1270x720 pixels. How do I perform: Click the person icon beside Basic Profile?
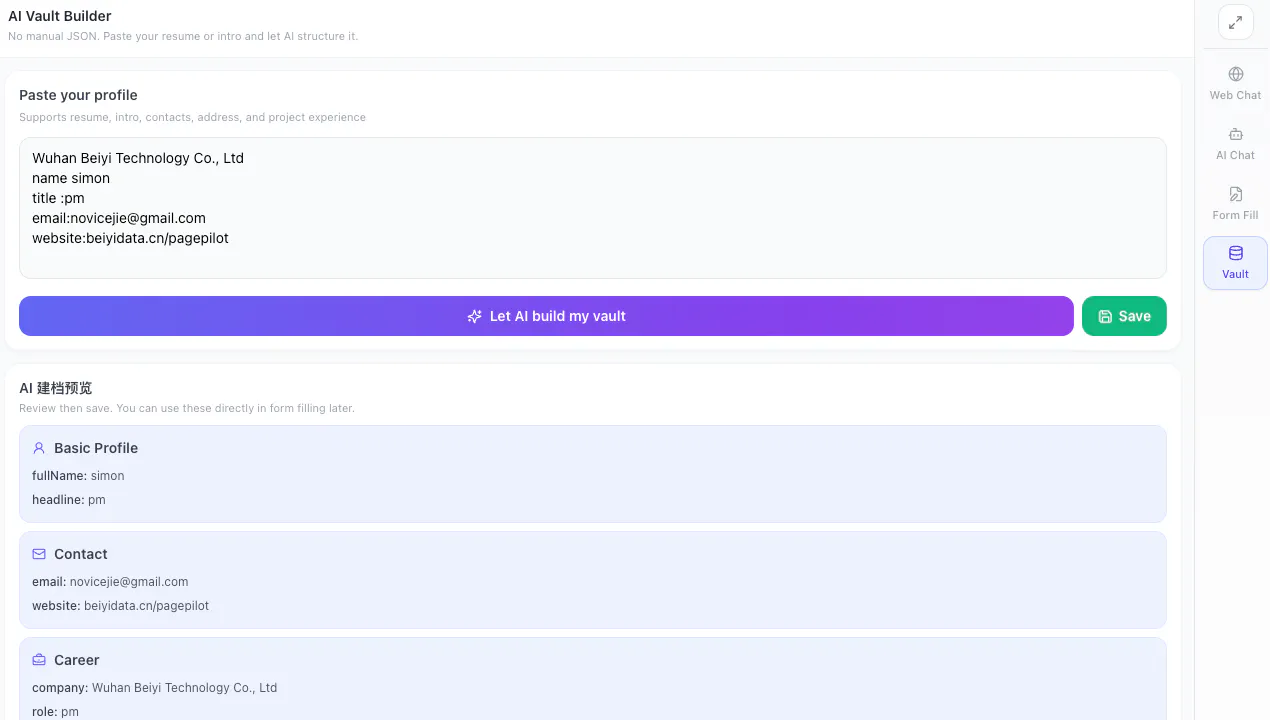(x=39, y=448)
